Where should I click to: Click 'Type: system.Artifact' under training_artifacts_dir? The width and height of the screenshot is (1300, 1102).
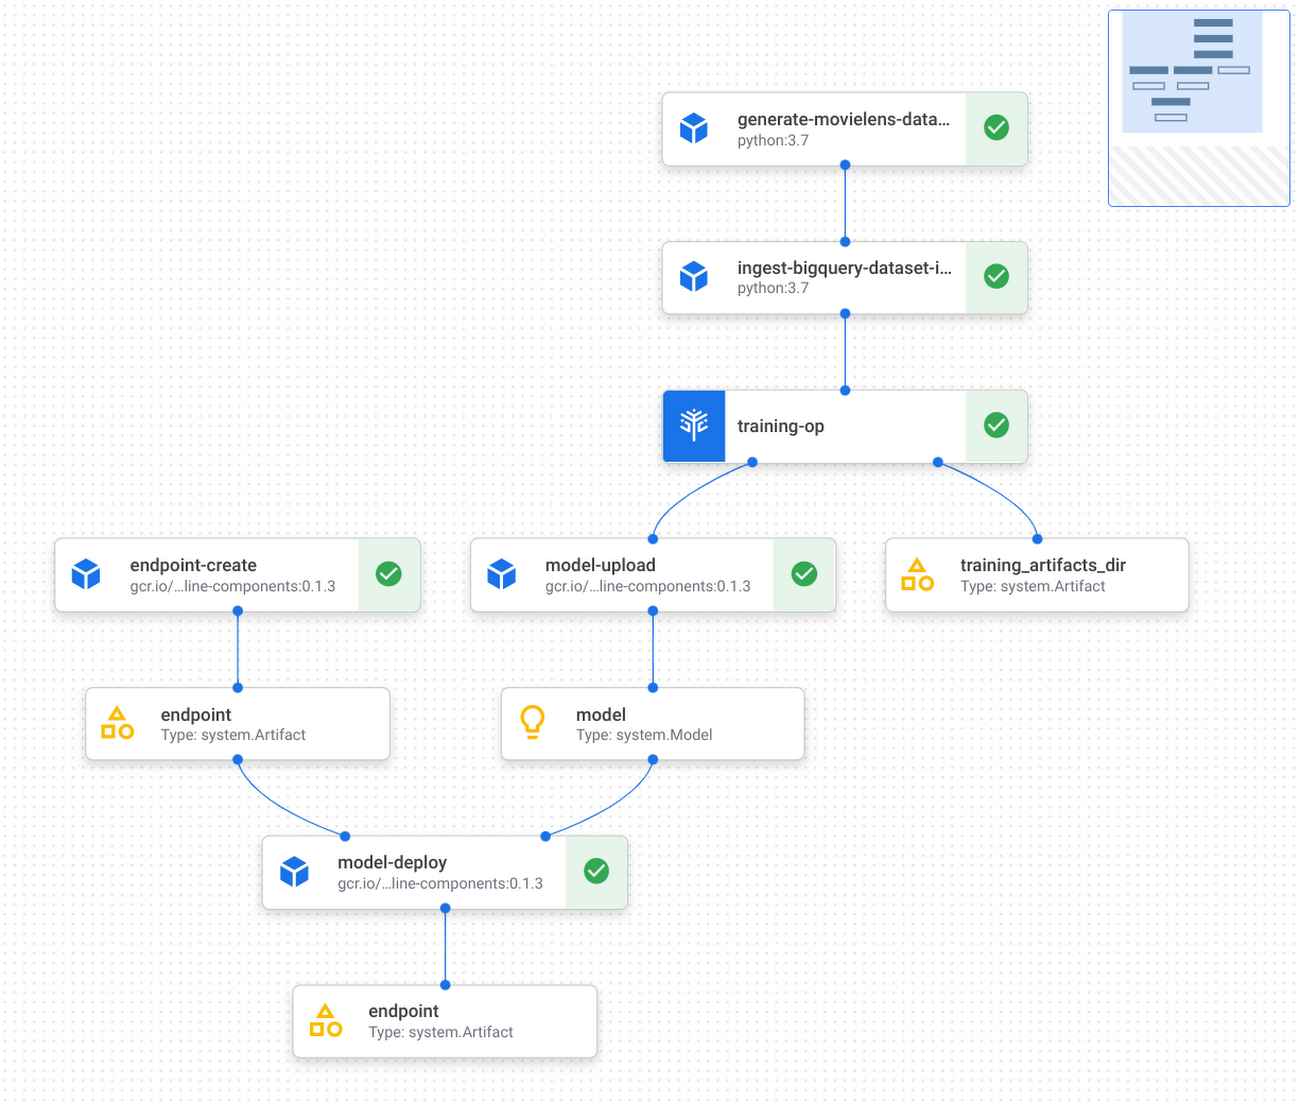(x=1033, y=587)
